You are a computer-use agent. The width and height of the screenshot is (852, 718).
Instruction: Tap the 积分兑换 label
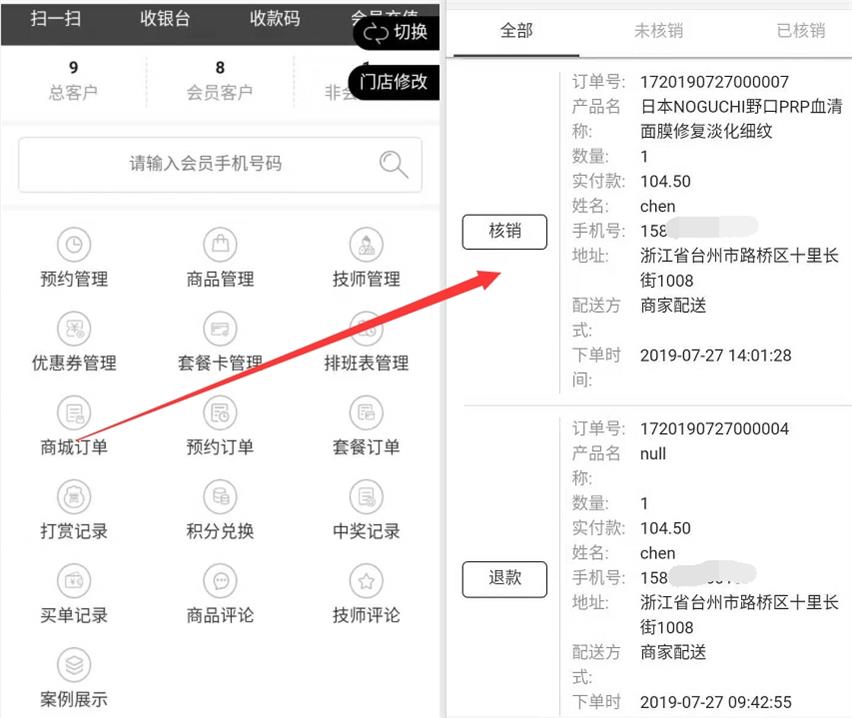click(220, 531)
